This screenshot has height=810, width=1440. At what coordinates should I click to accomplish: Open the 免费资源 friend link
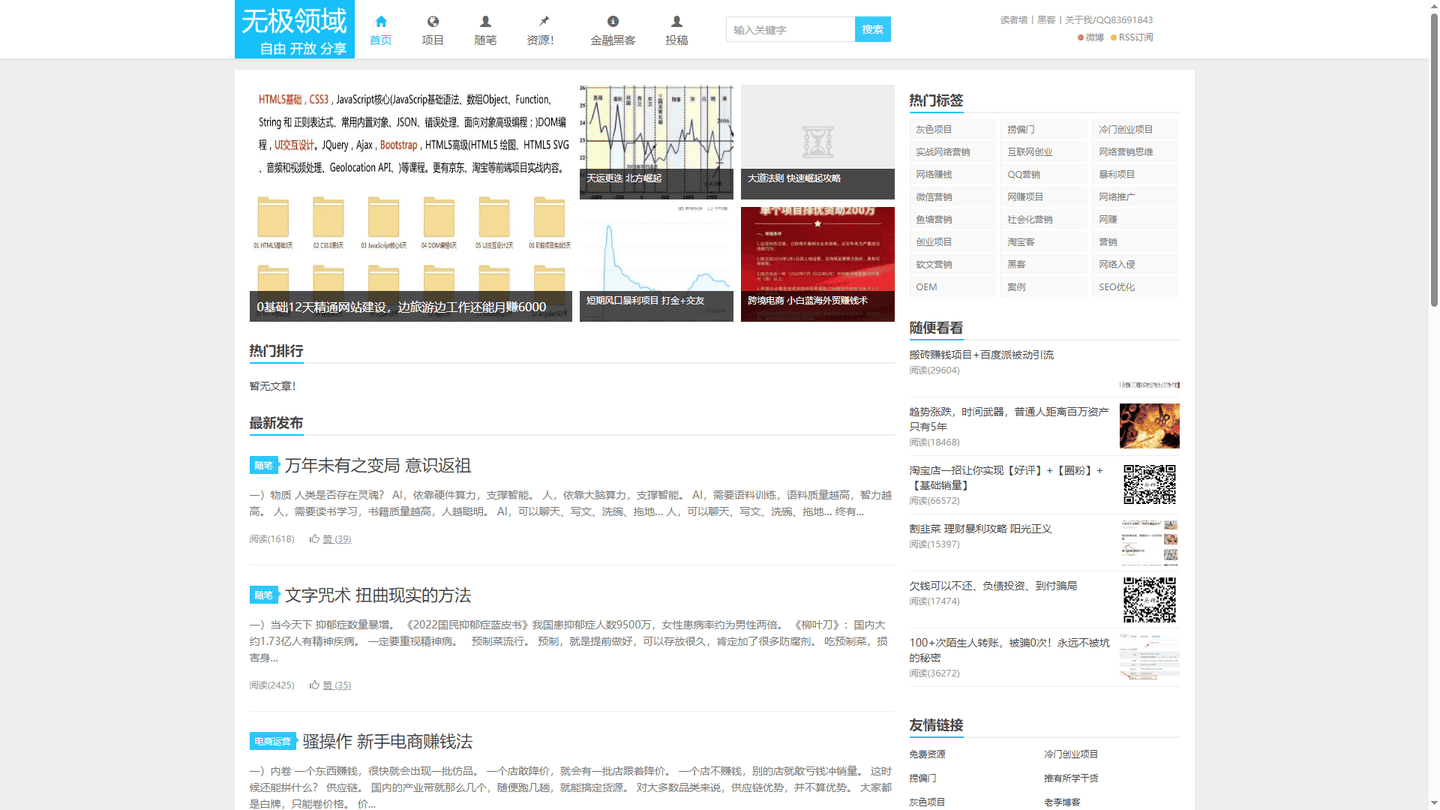(927, 754)
